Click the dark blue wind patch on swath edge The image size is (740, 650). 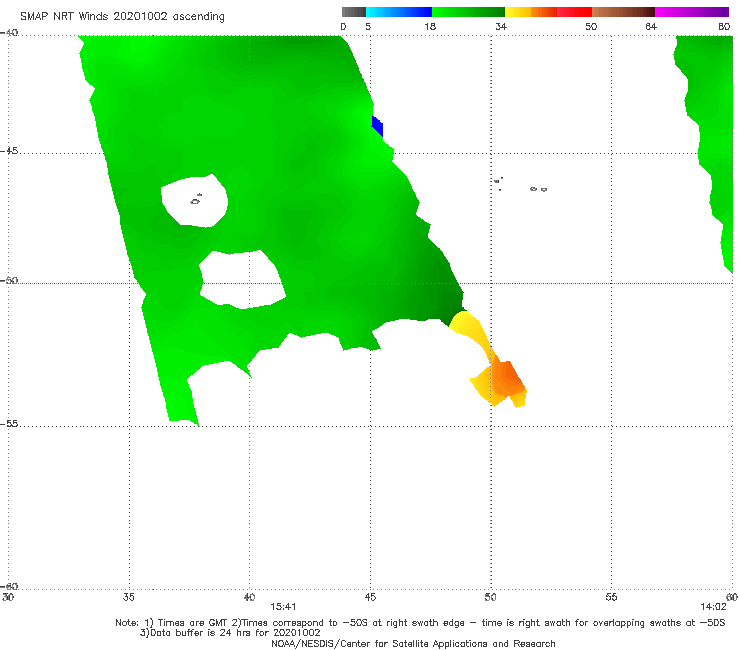pyautogui.click(x=377, y=126)
